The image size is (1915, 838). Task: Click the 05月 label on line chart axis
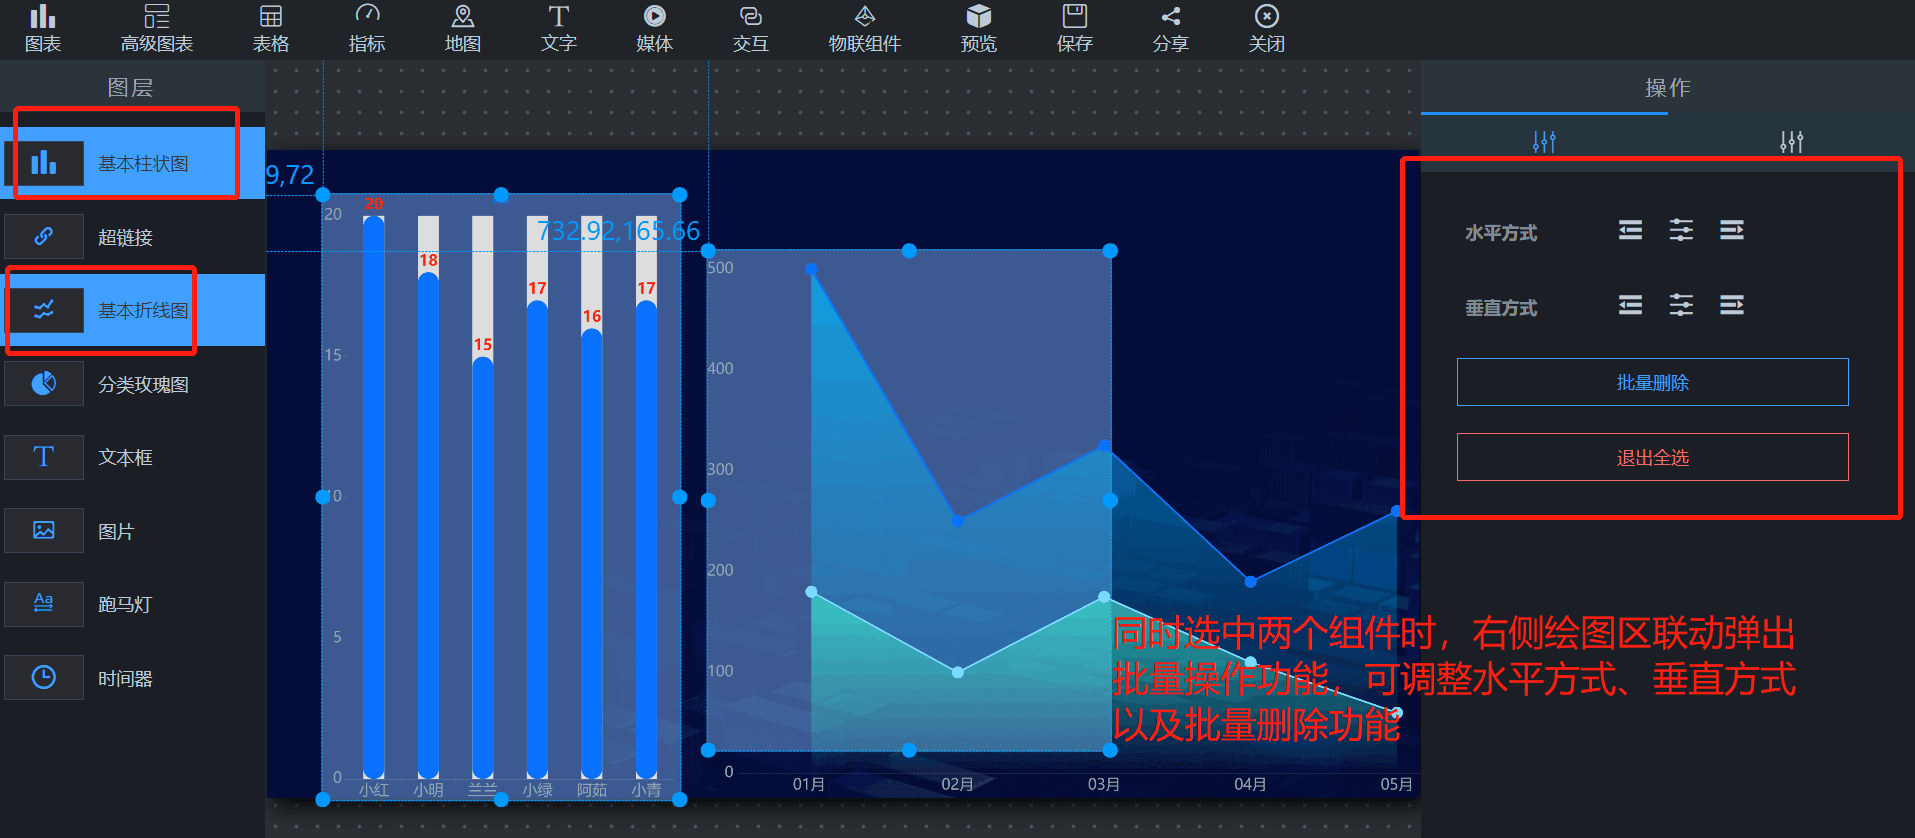point(1396,784)
